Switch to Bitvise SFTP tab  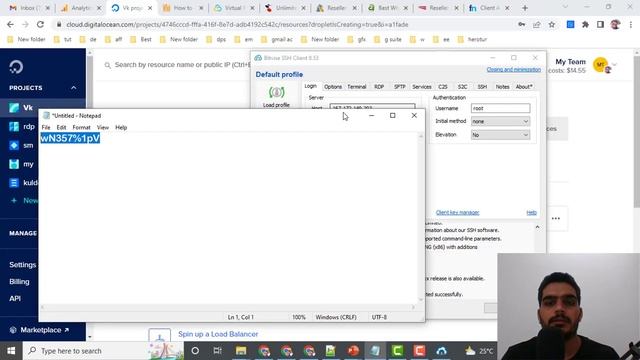[x=400, y=87]
